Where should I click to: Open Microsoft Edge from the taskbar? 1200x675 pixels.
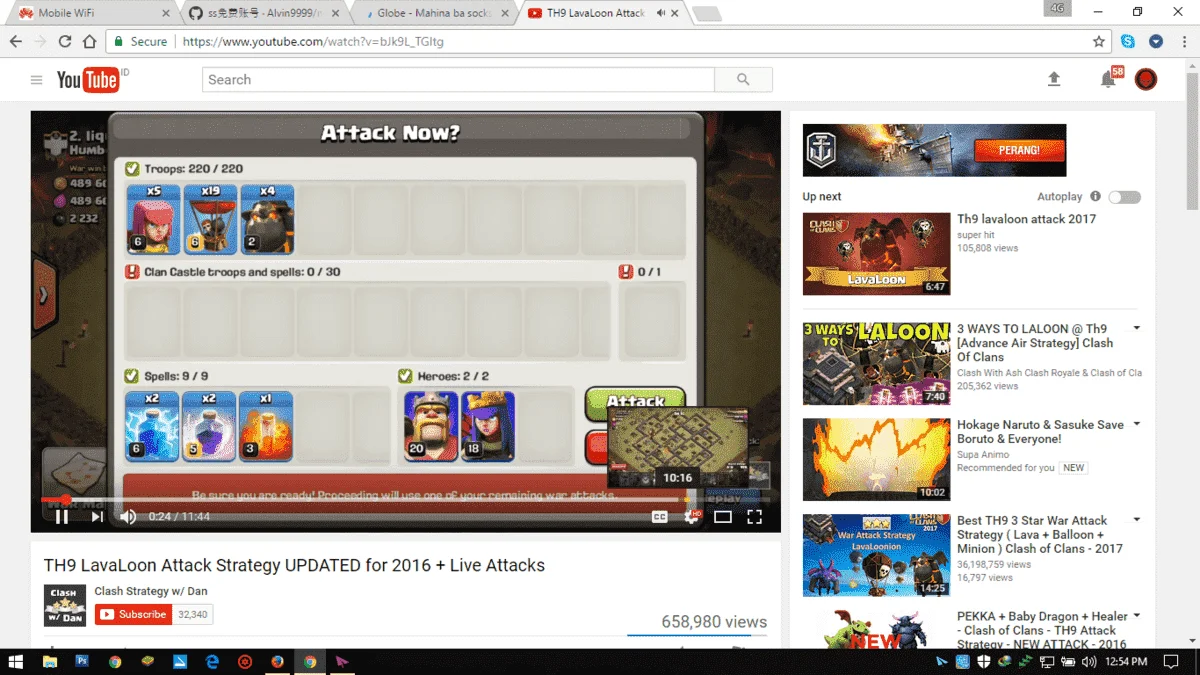(x=212, y=661)
